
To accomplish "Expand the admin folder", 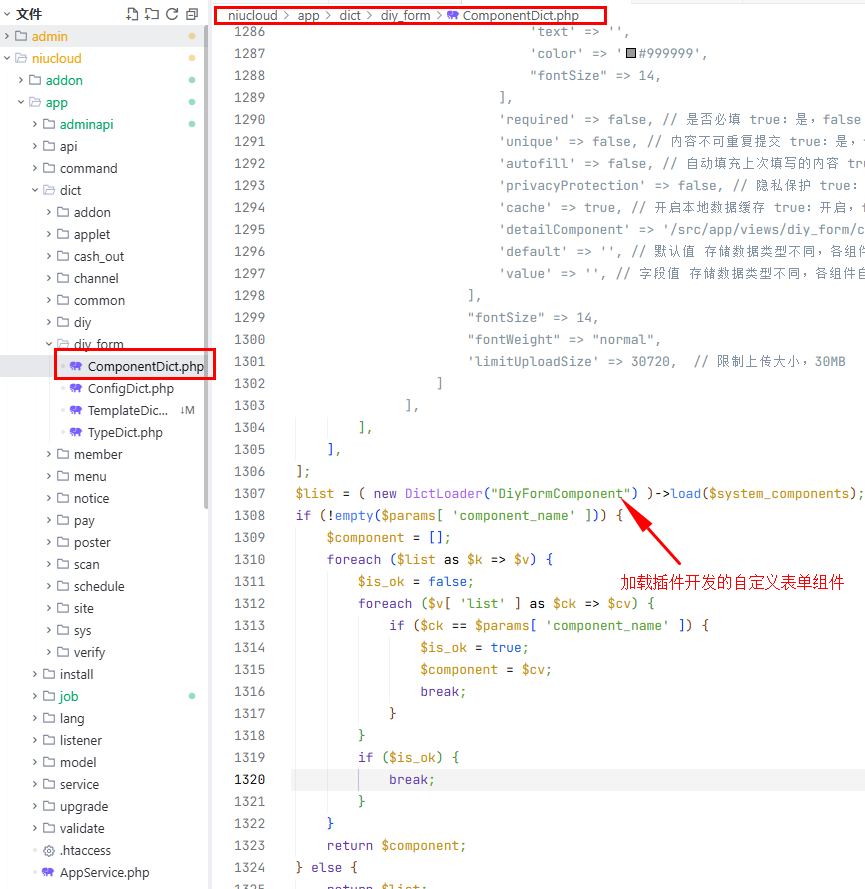I will tap(8, 37).
